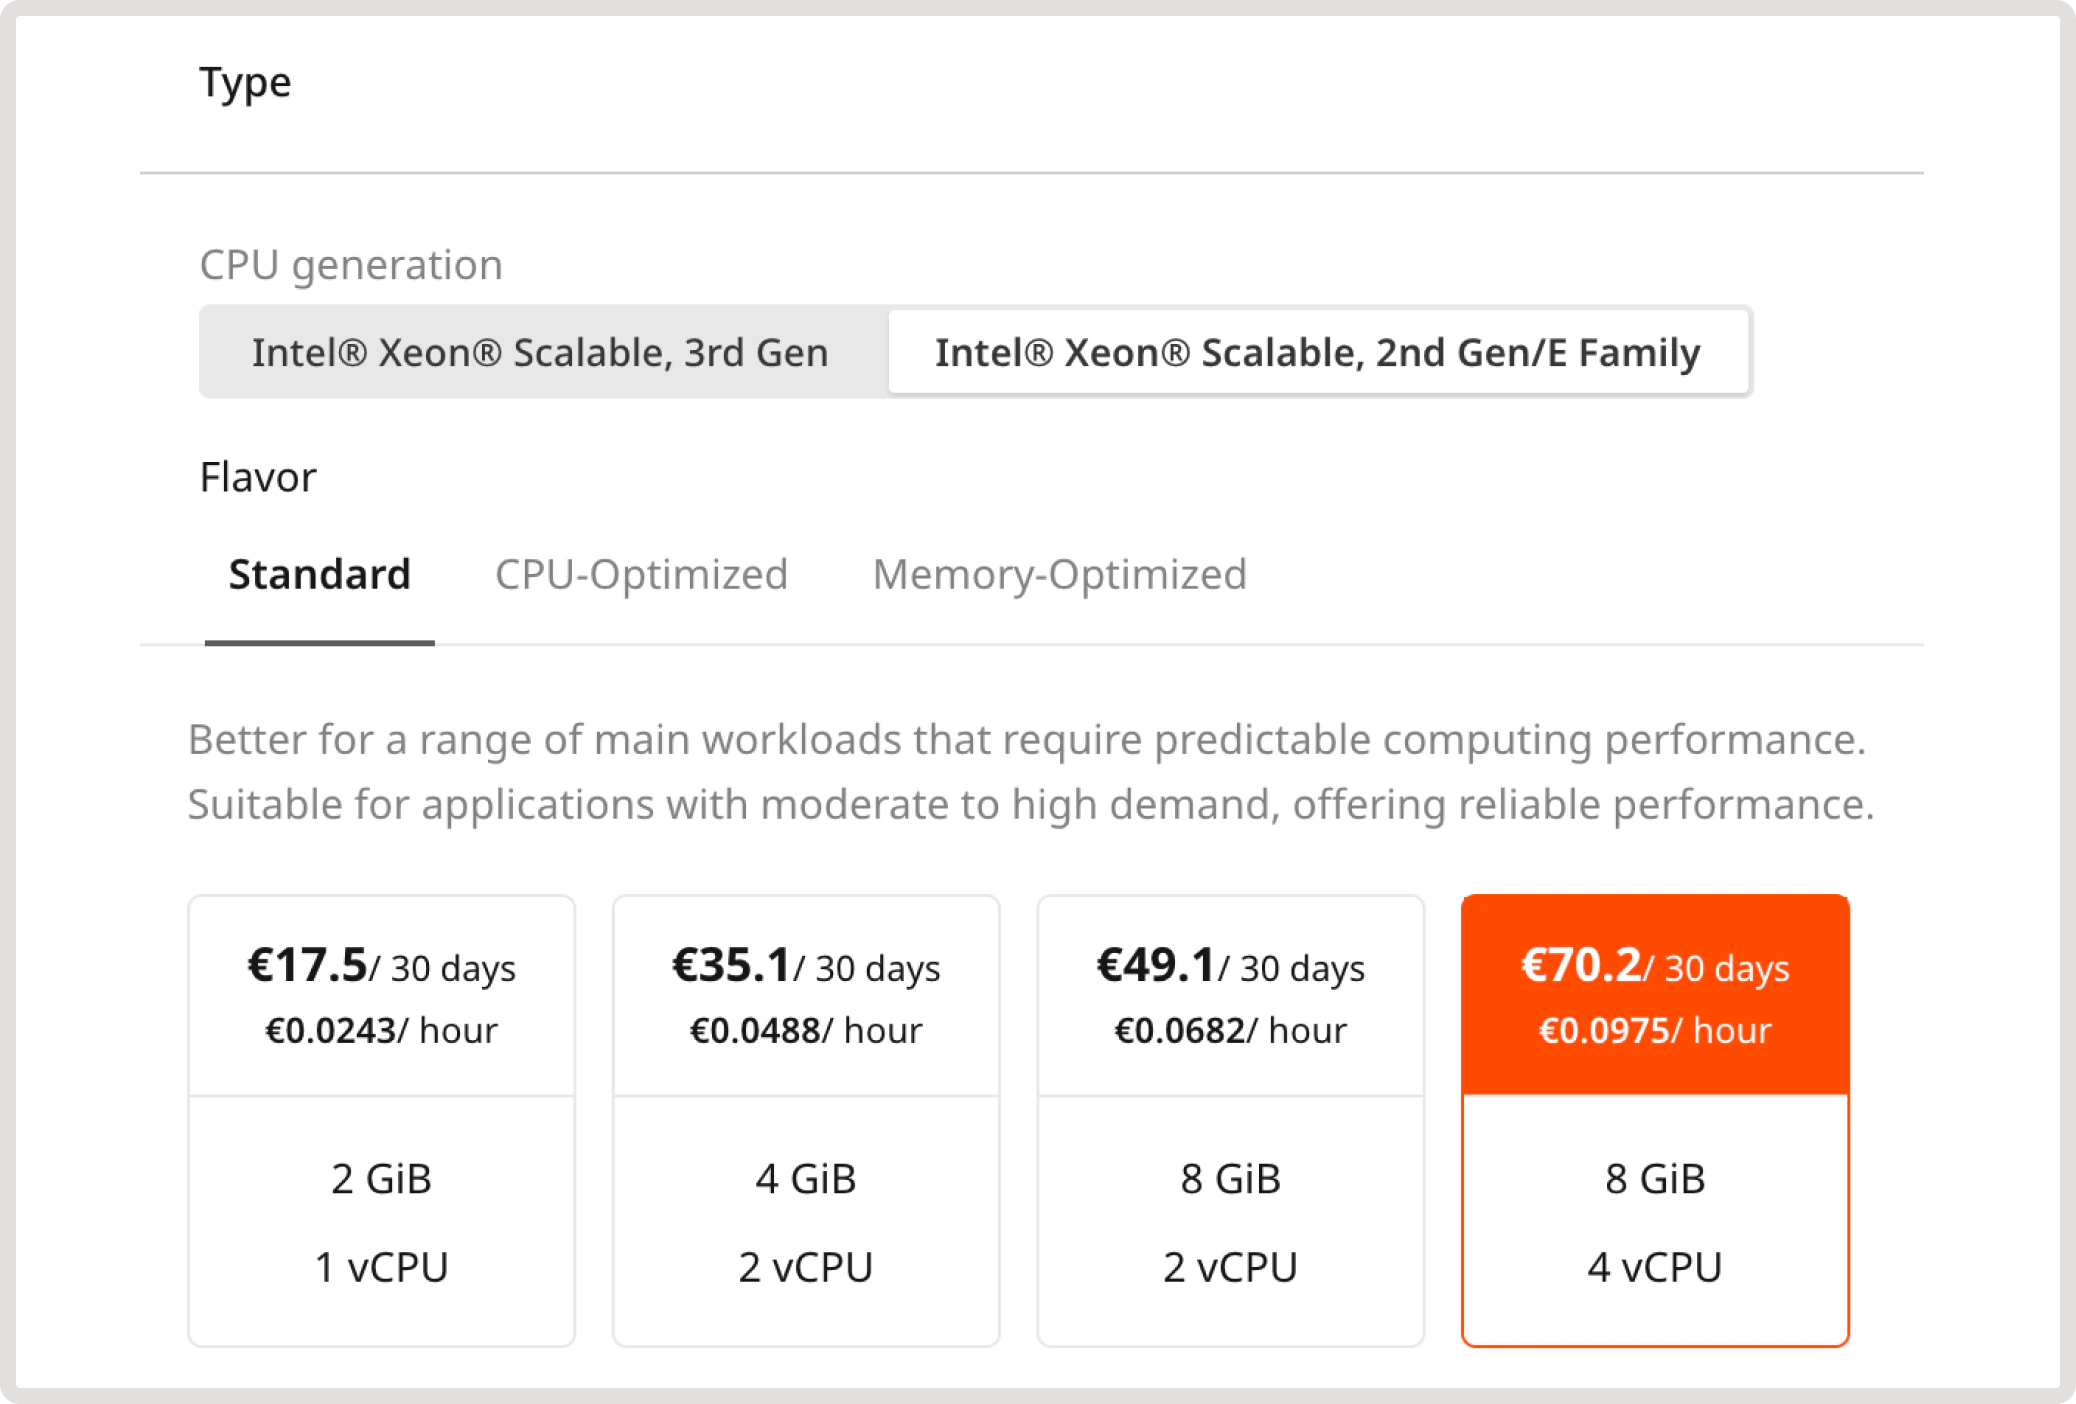Click the Type section heading

click(245, 82)
